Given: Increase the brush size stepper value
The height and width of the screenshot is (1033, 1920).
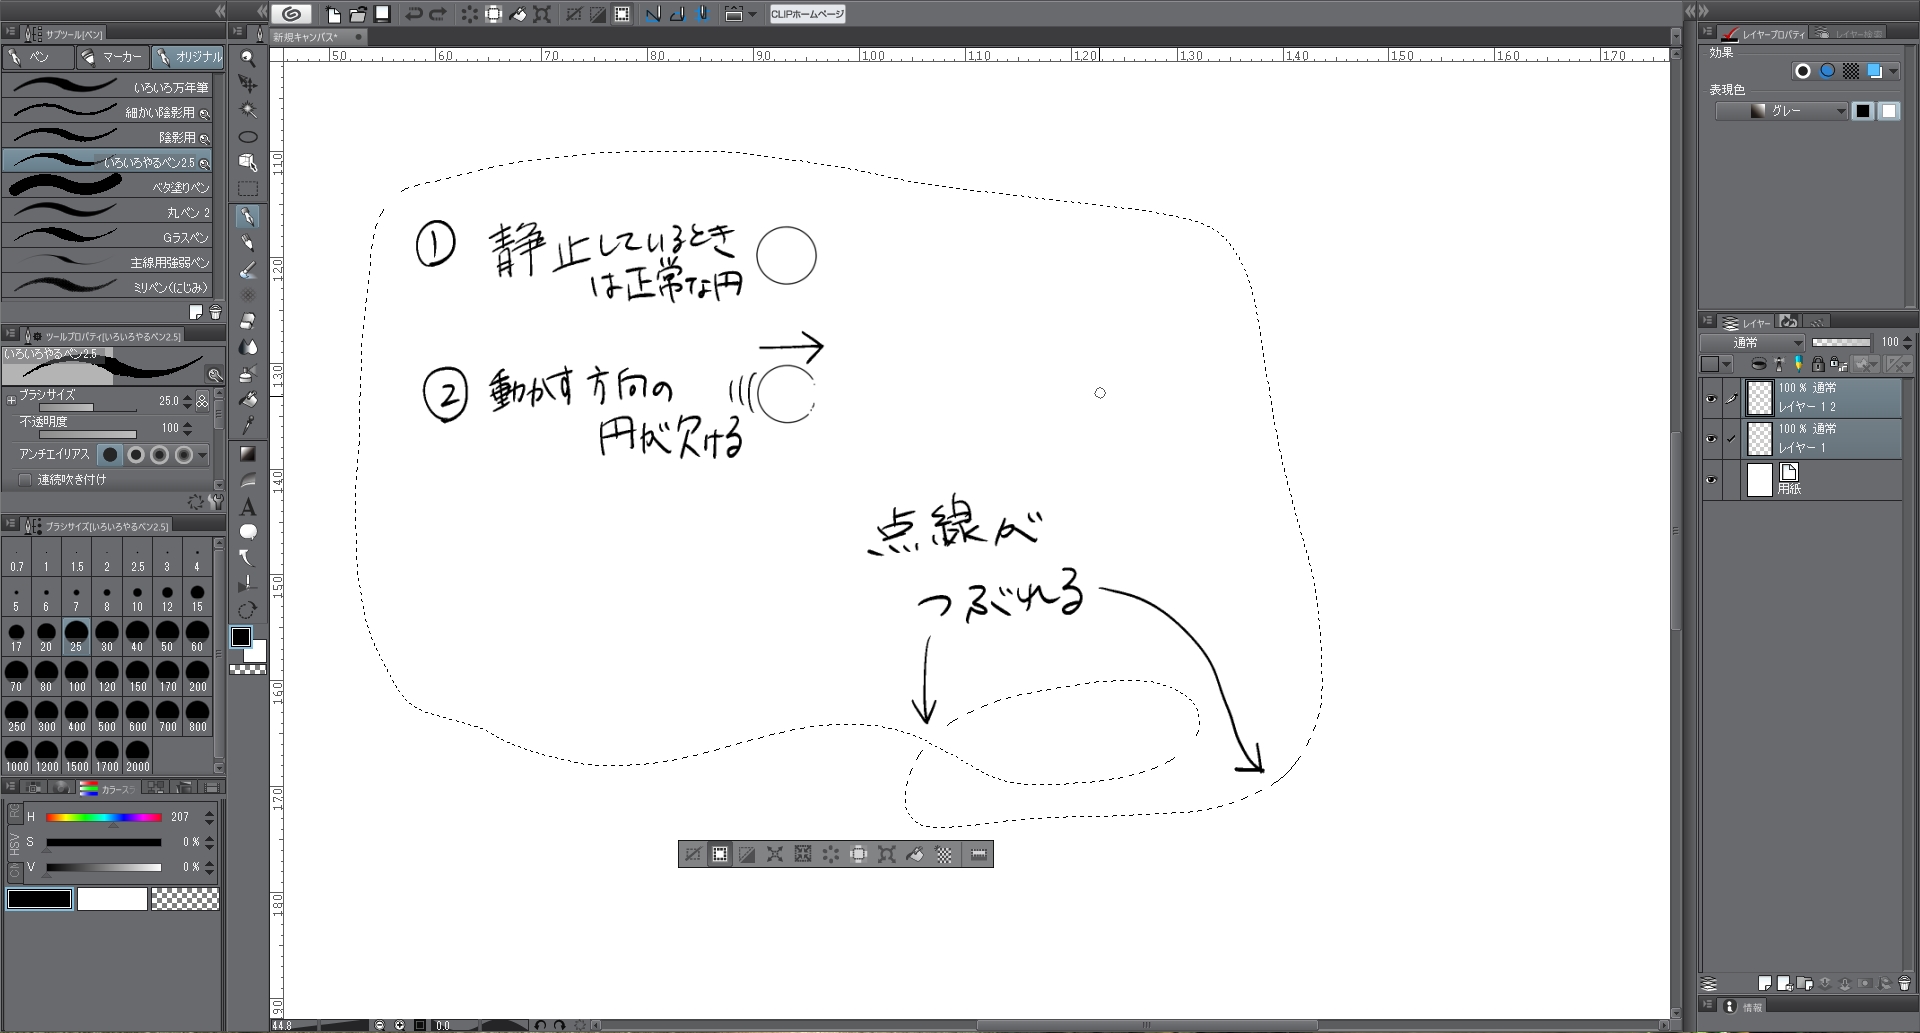Looking at the screenshot, I should point(188,396).
